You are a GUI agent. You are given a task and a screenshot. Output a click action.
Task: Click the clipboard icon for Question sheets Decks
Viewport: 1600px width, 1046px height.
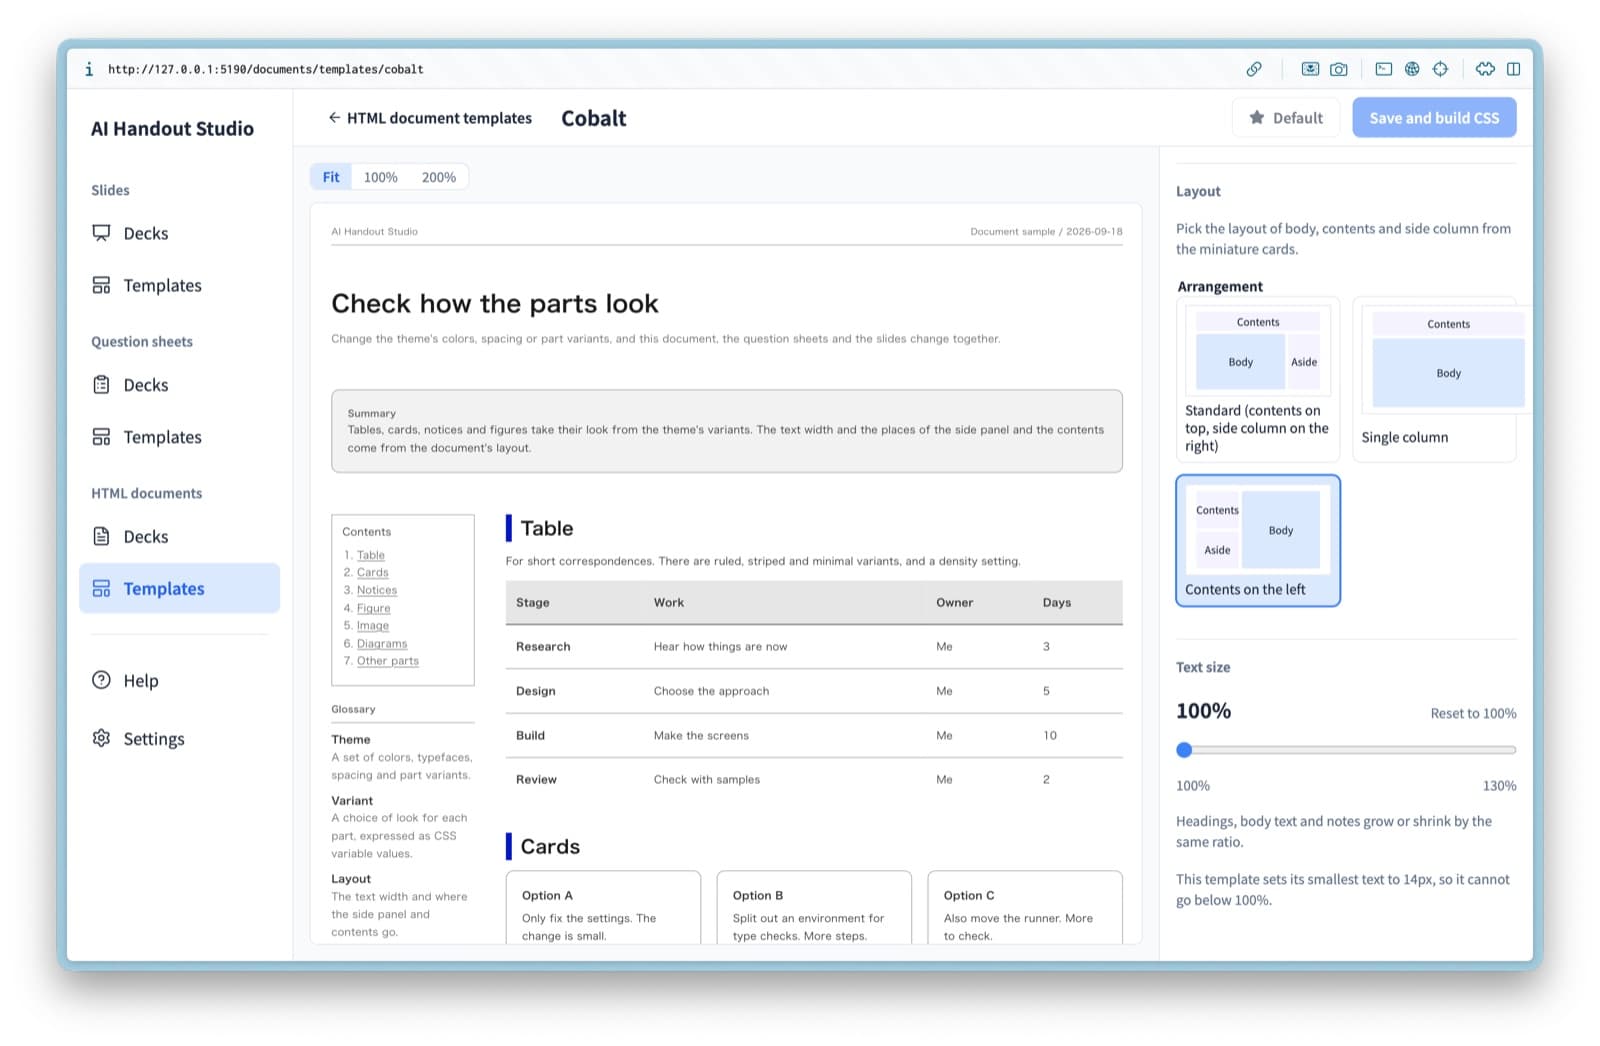point(101,385)
